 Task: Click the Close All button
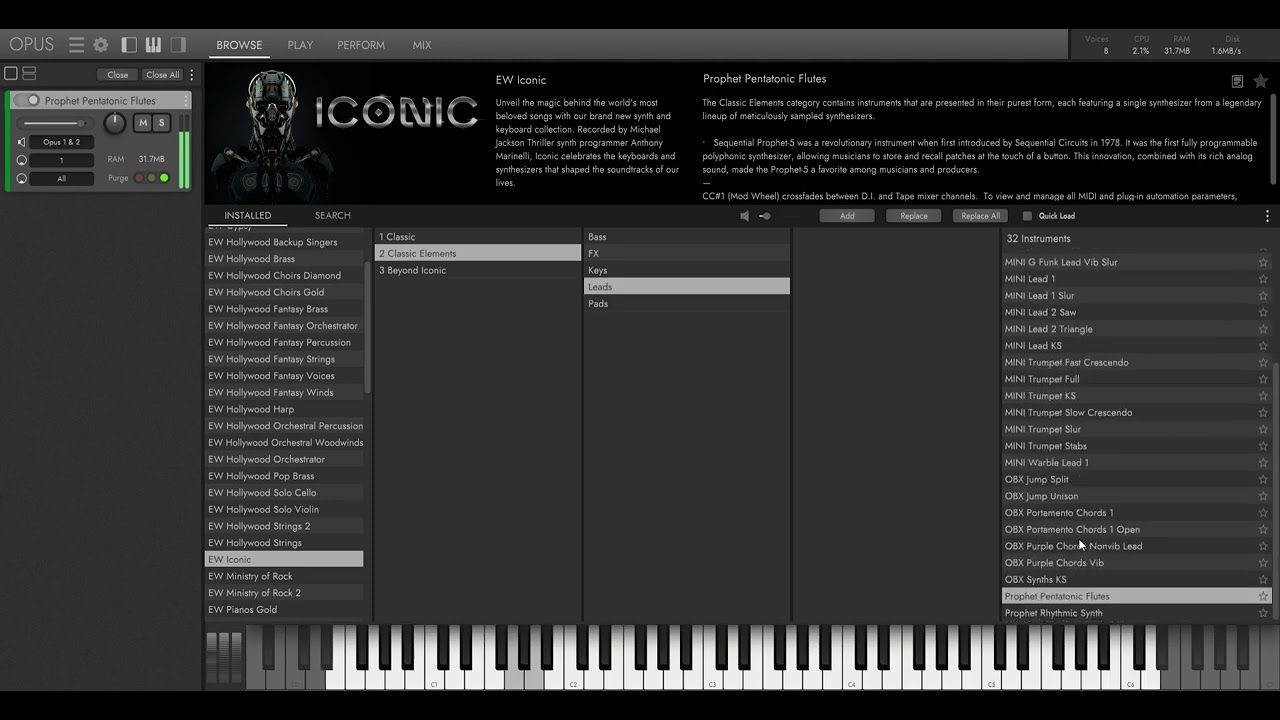pyautogui.click(x=162, y=75)
